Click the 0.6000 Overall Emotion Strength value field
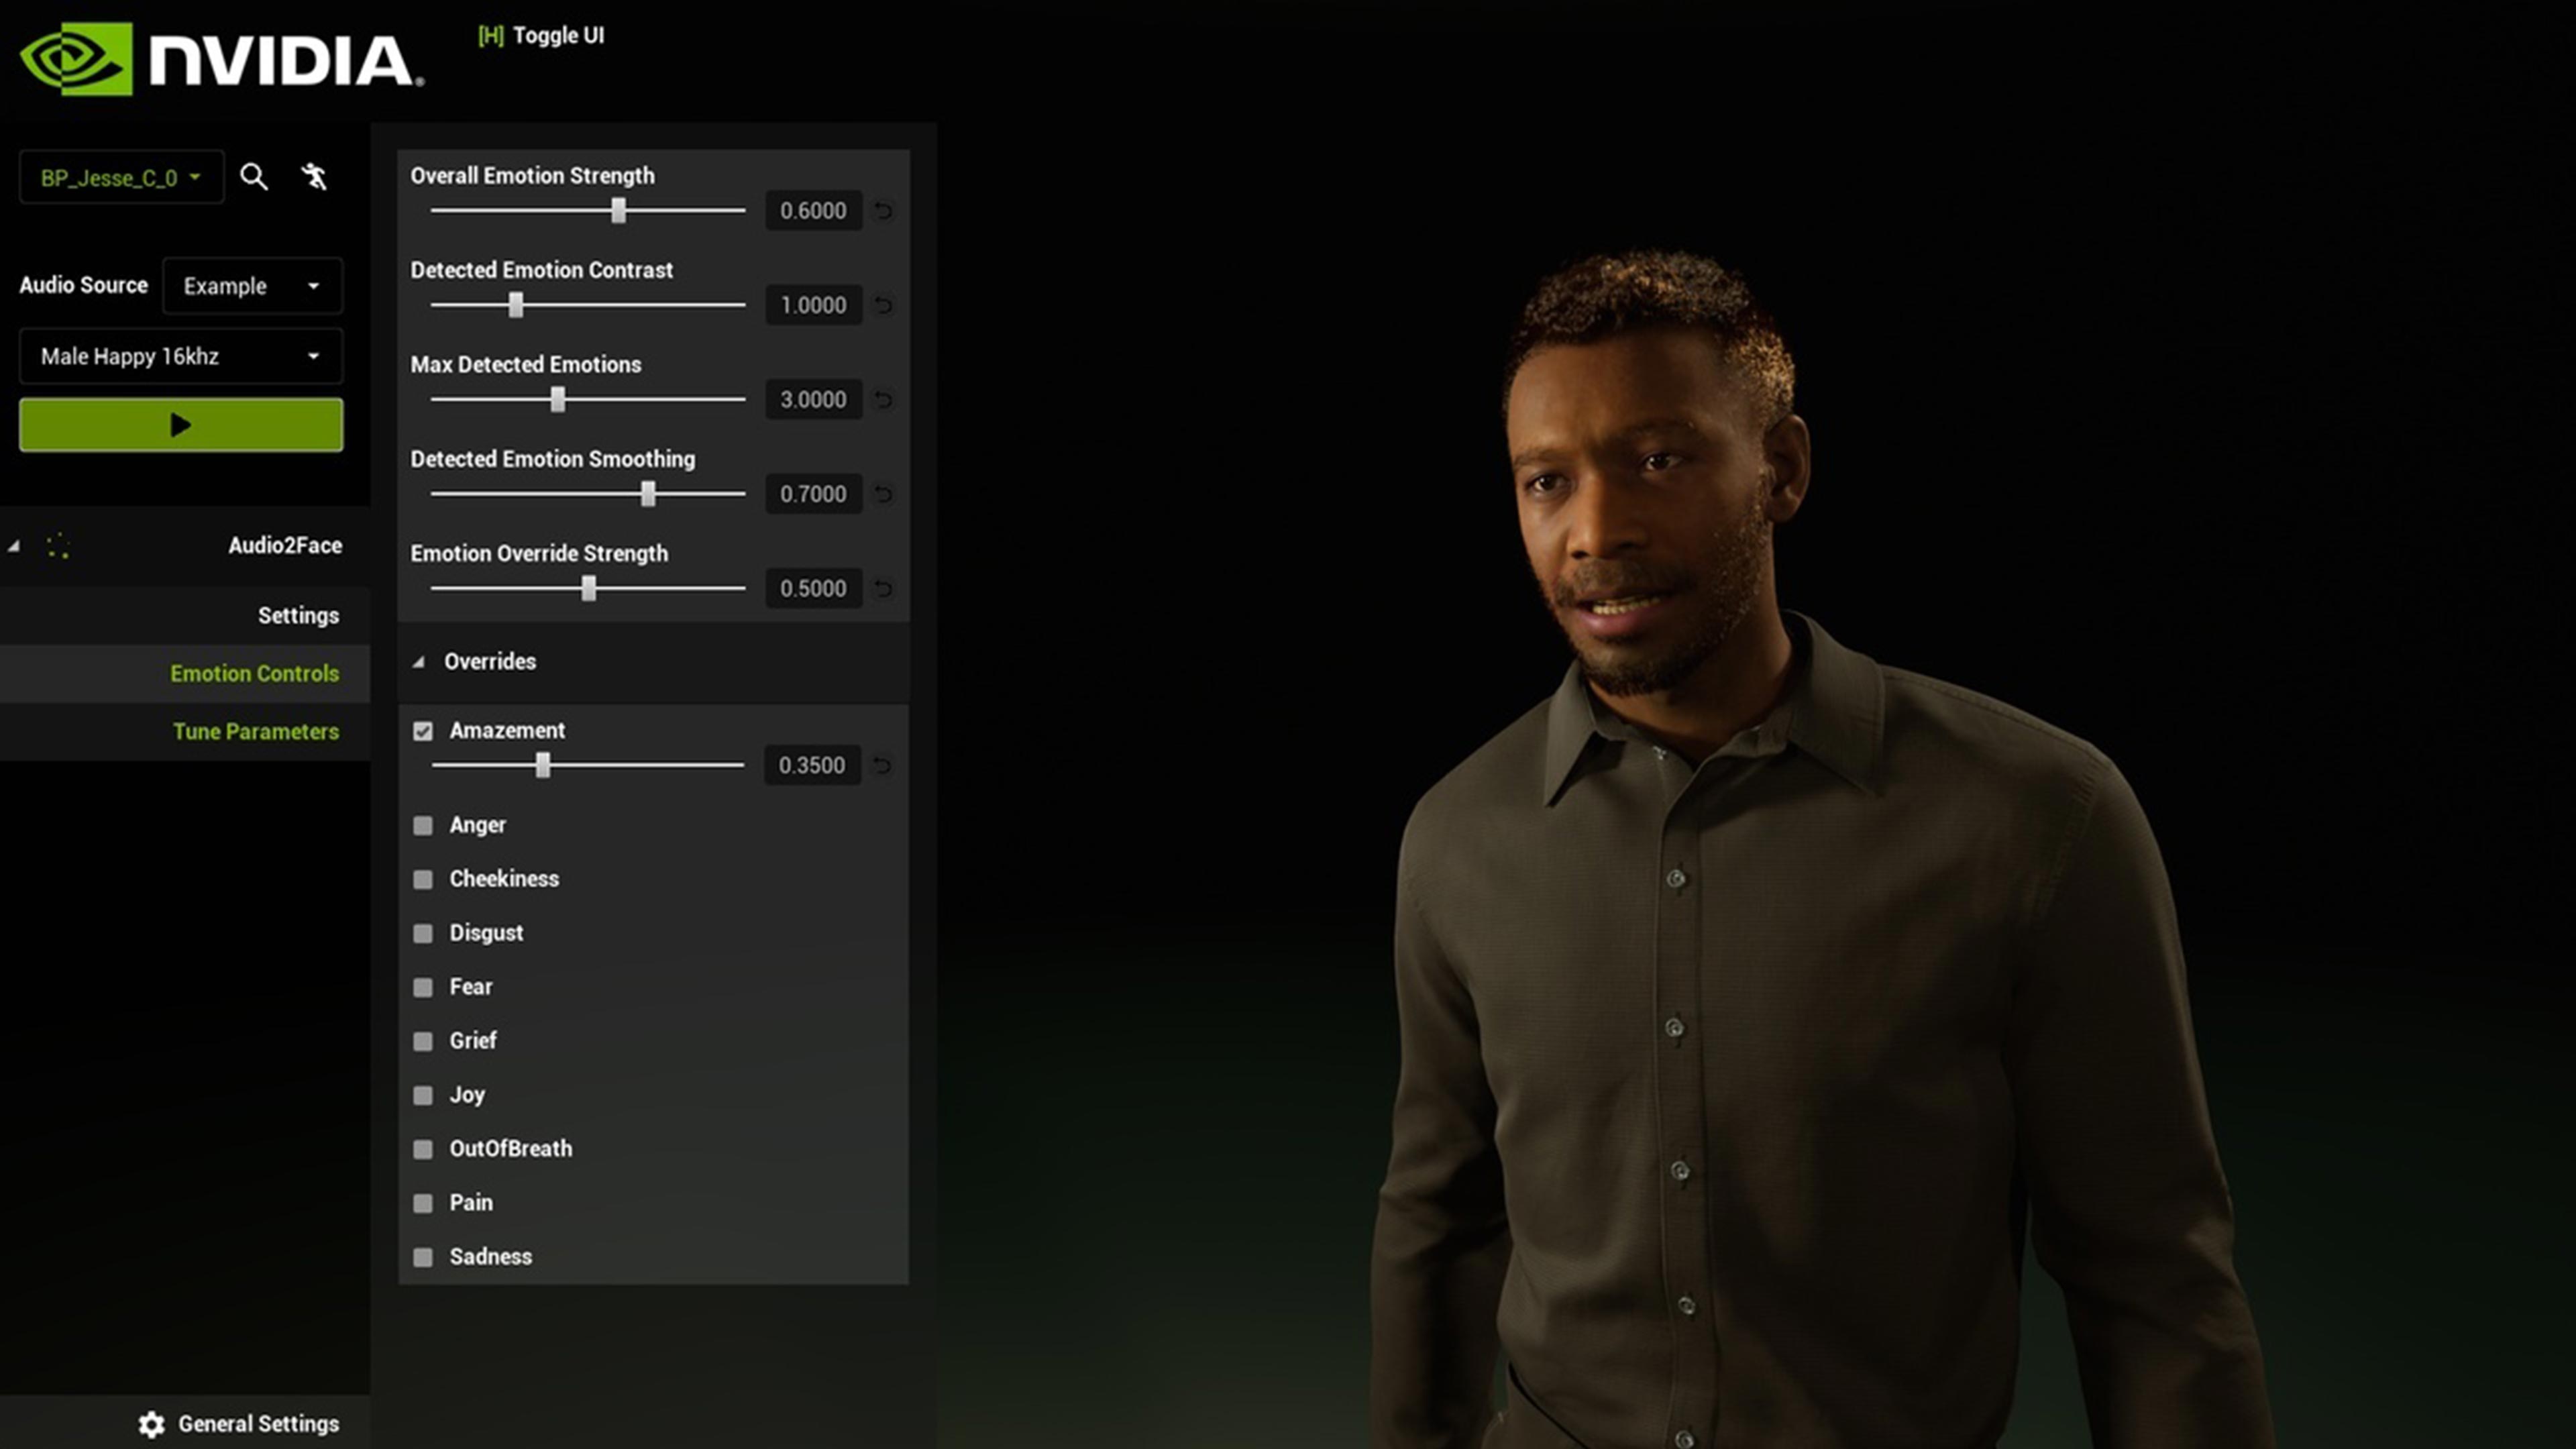 (813, 211)
